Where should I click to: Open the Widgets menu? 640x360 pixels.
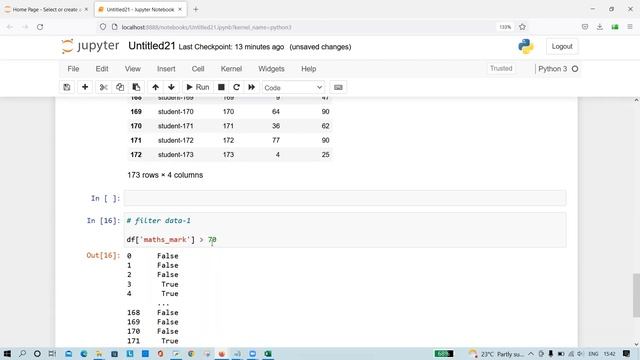pyautogui.click(x=271, y=69)
